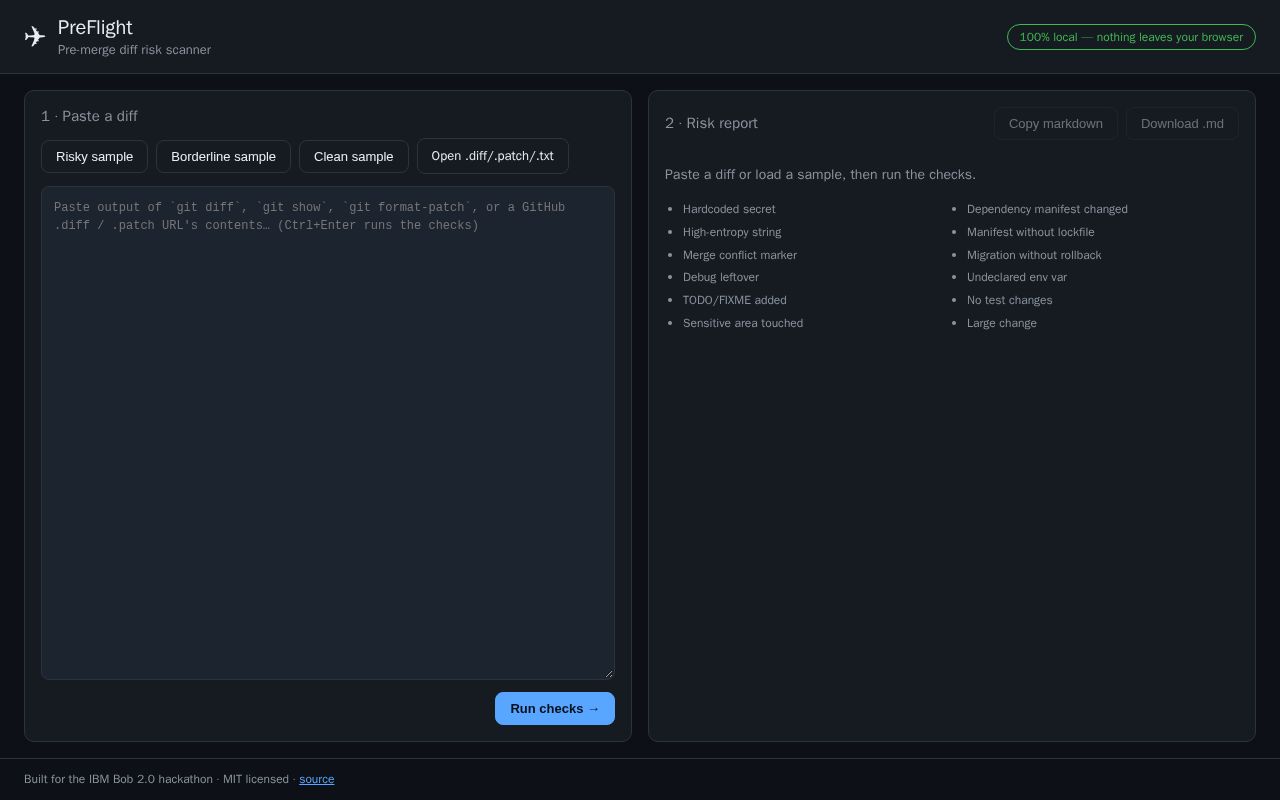
Task: Select the 'No test changes' check item
Action: [x=1010, y=300]
